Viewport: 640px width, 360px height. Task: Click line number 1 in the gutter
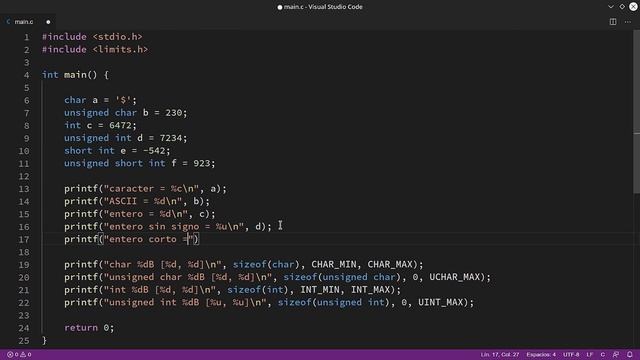pos(27,37)
